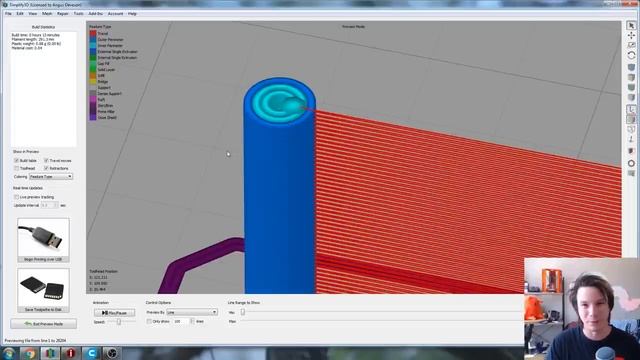This screenshot has height=360, width=640.
Task: Open the Help menu
Action: click(132, 13)
